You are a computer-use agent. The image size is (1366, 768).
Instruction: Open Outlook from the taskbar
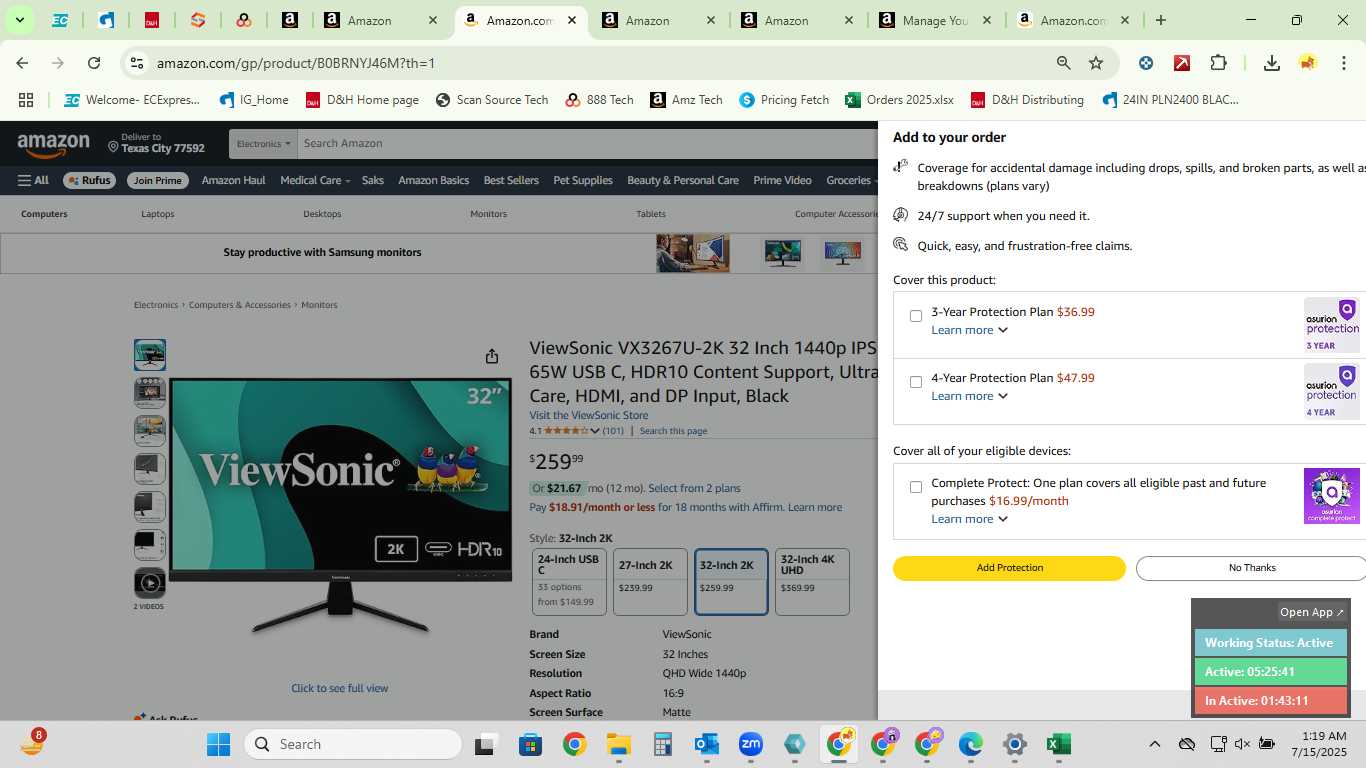(707, 744)
